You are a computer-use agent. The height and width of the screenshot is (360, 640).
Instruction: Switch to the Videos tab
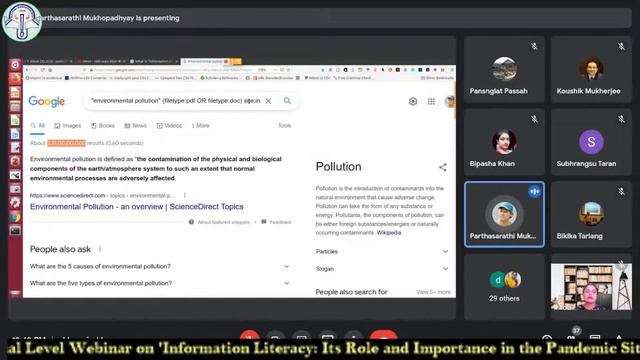[x=169, y=126]
